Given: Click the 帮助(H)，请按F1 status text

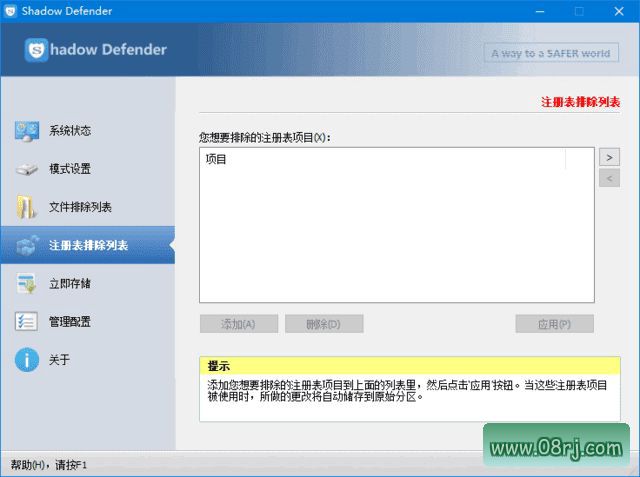Looking at the screenshot, I should (x=49, y=465).
